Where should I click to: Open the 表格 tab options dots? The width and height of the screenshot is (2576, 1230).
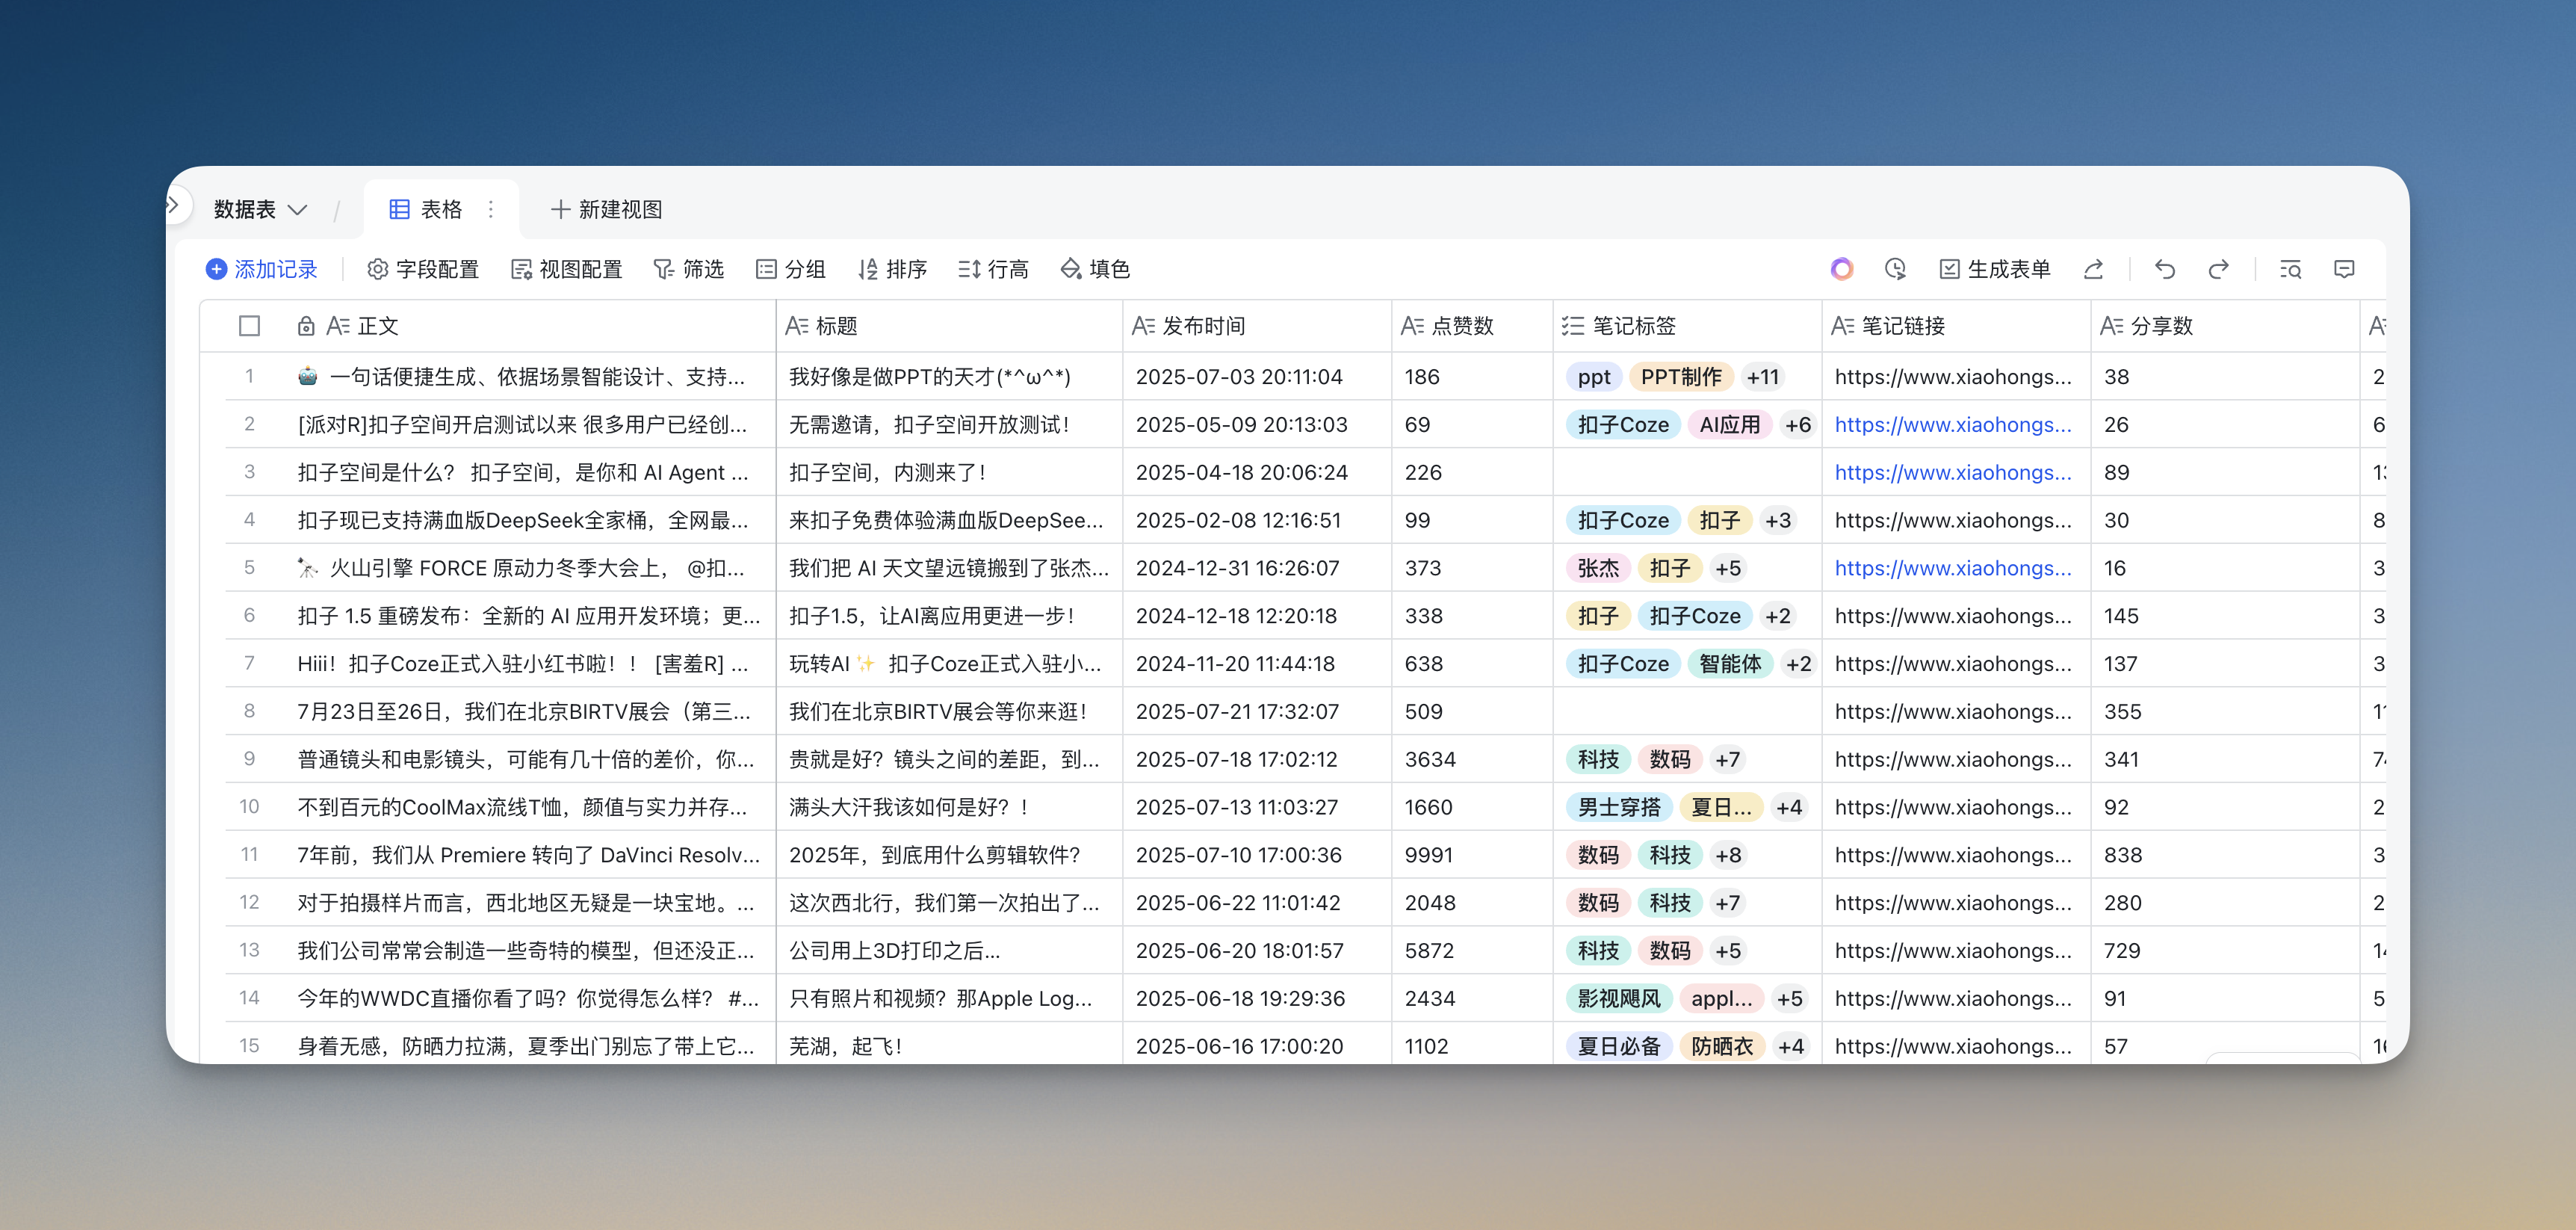(x=491, y=209)
